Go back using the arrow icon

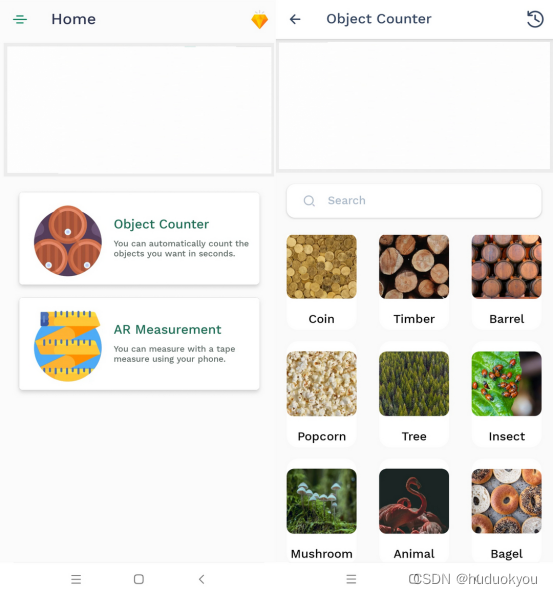(295, 19)
